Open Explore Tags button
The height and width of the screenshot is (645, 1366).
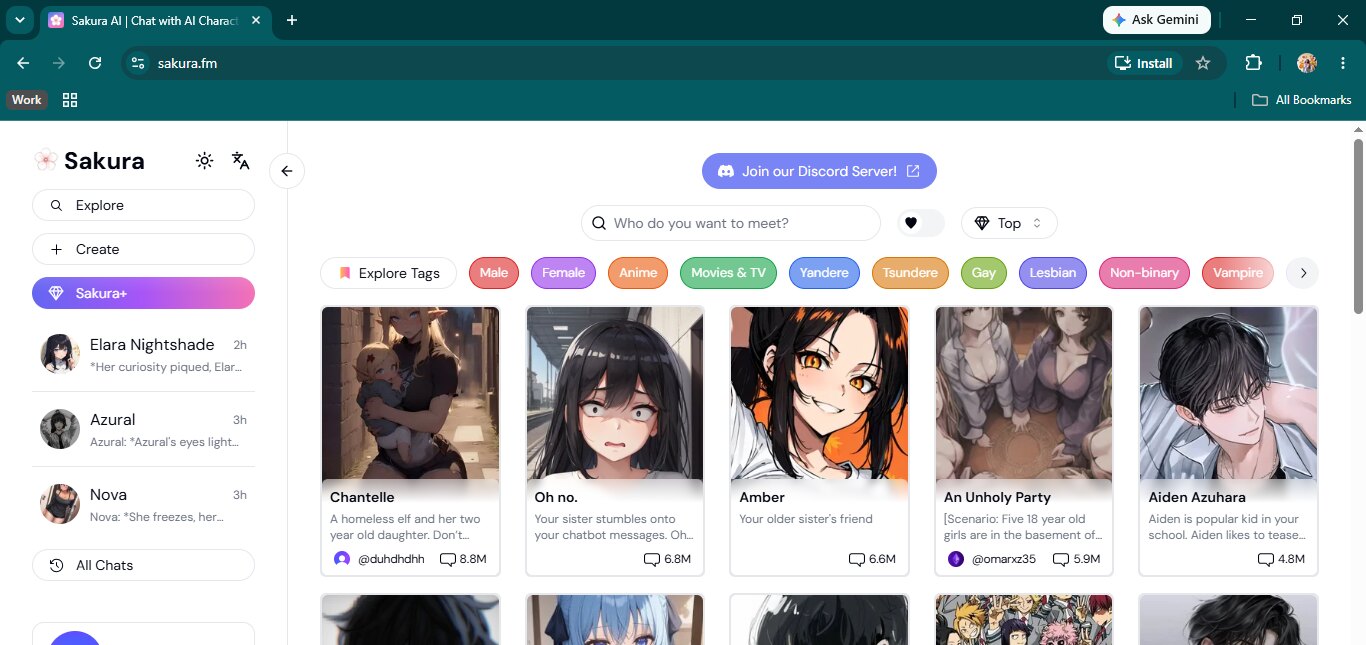pos(388,273)
